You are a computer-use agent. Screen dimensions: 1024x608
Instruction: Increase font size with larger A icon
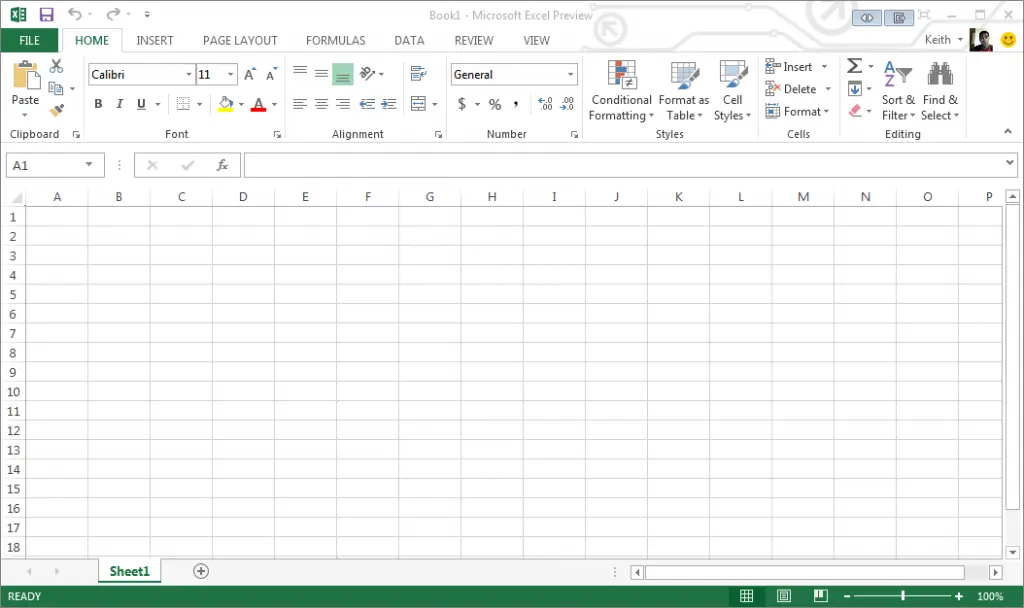tap(250, 74)
